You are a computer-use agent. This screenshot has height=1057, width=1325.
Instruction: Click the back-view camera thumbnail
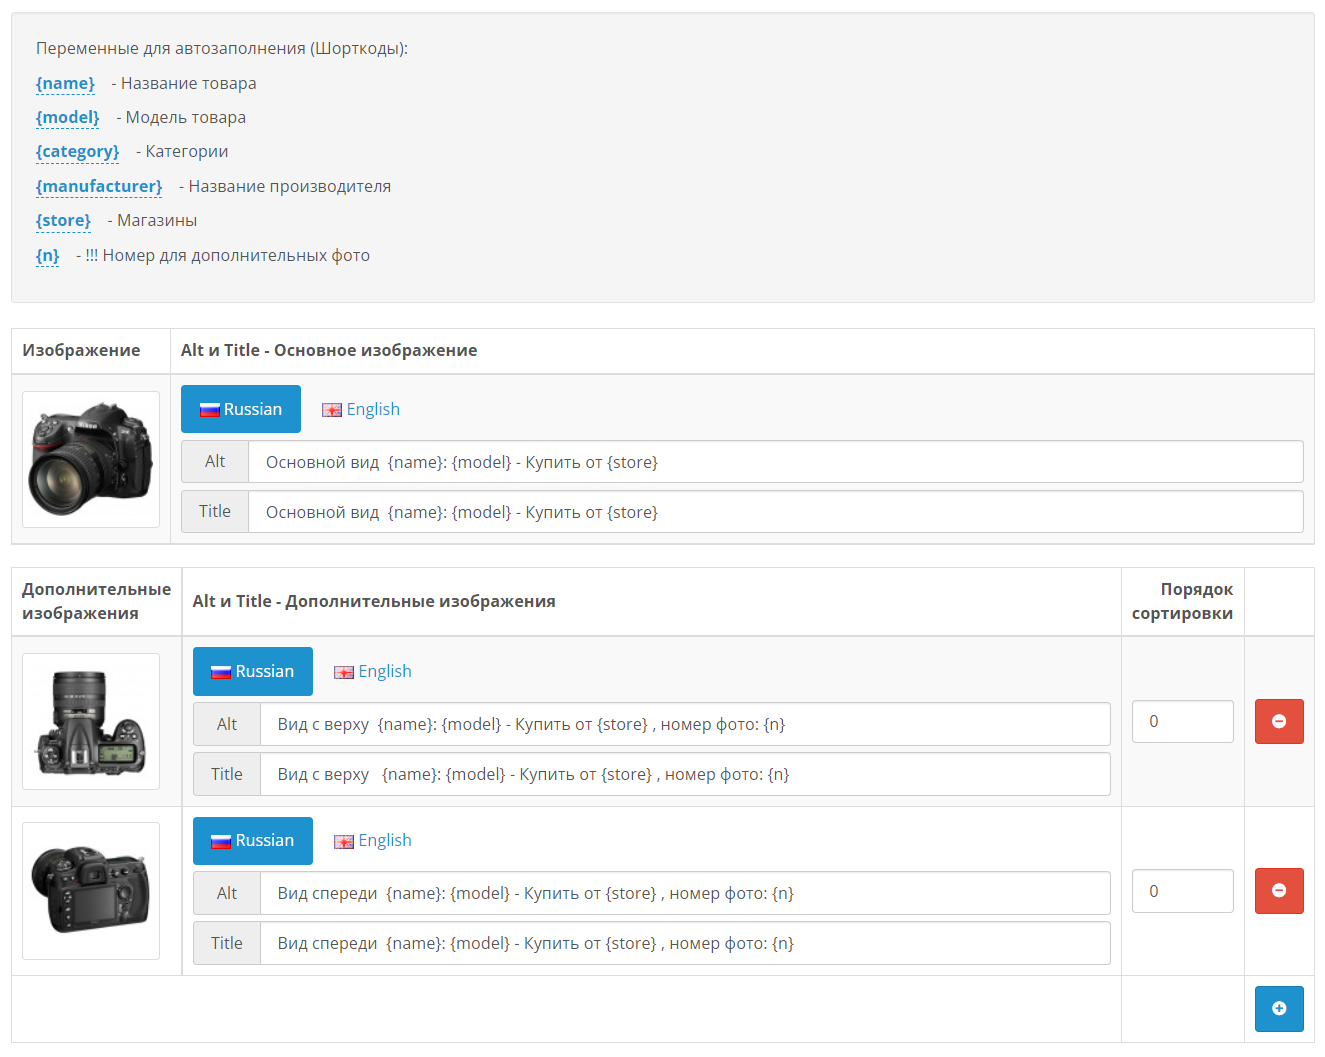(91, 890)
